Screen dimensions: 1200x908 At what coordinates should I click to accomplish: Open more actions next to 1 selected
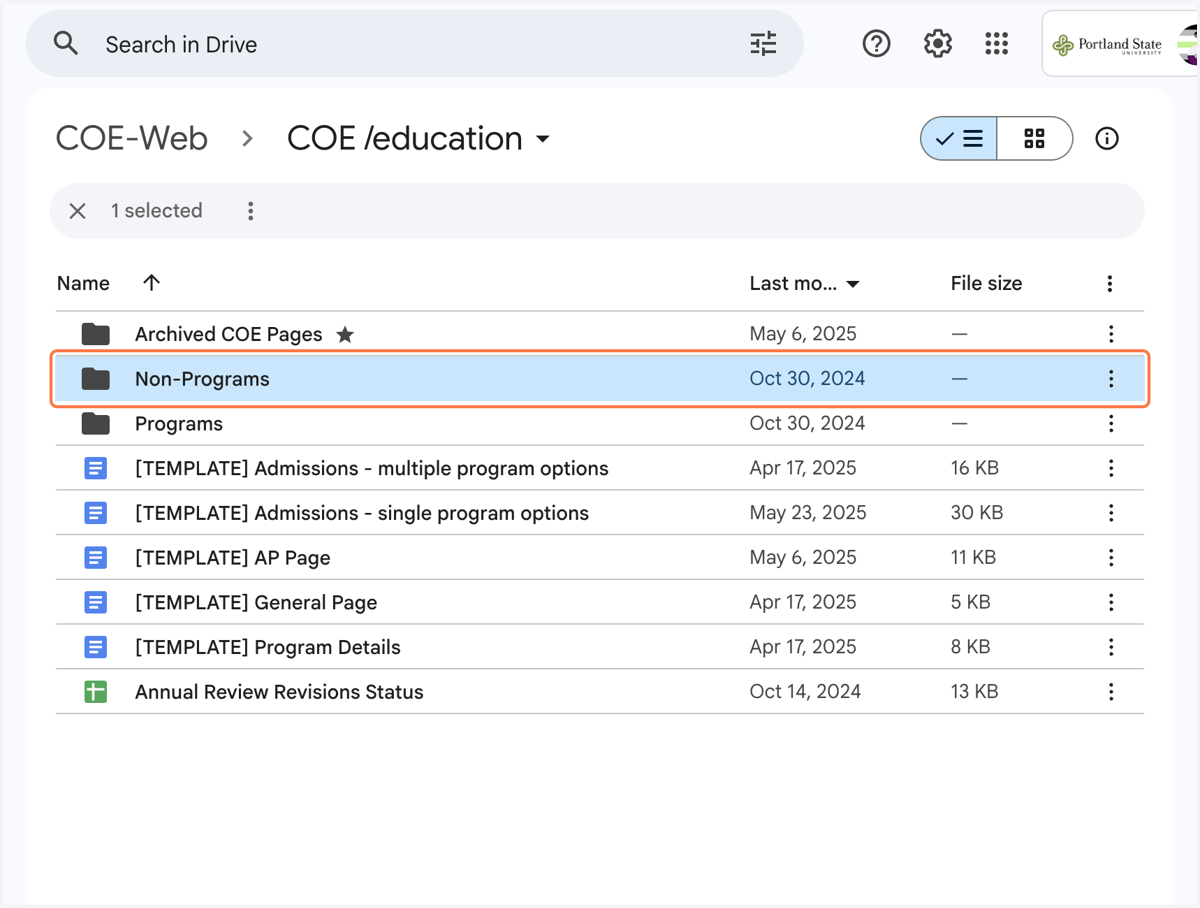click(x=250, y=211)
